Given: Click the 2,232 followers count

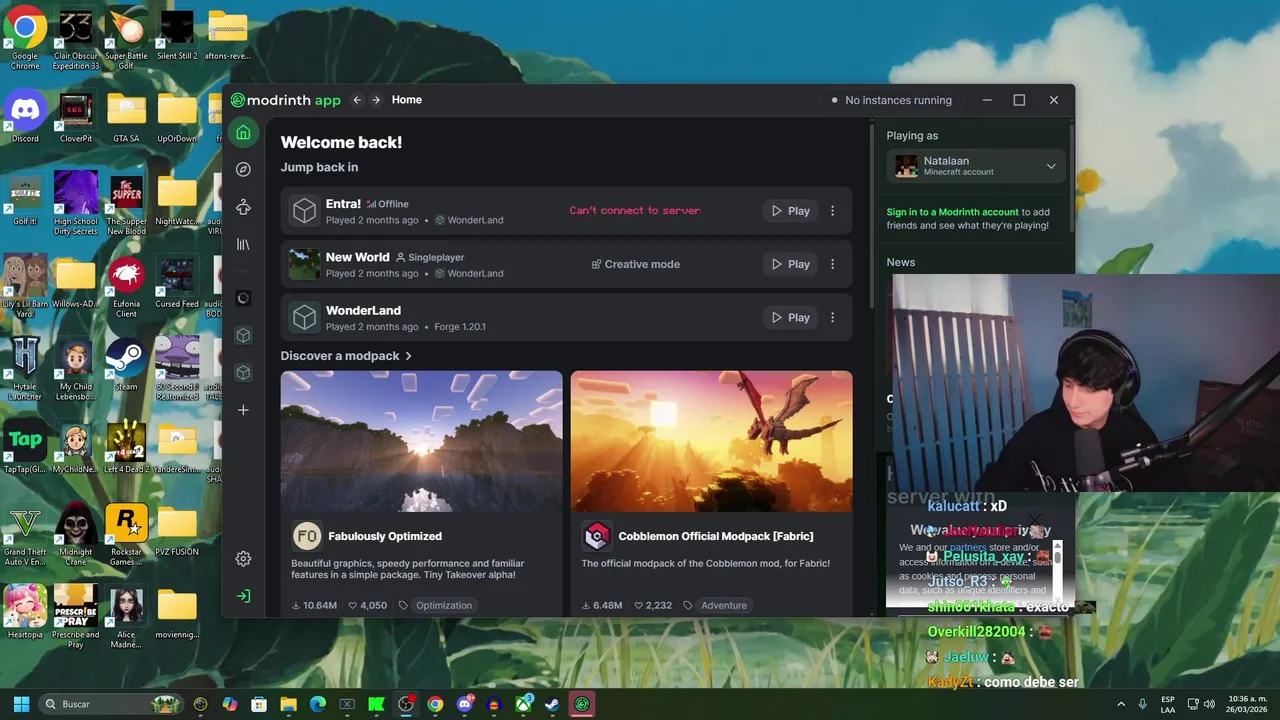Looking at the screenshot, I should pos(652,605).
